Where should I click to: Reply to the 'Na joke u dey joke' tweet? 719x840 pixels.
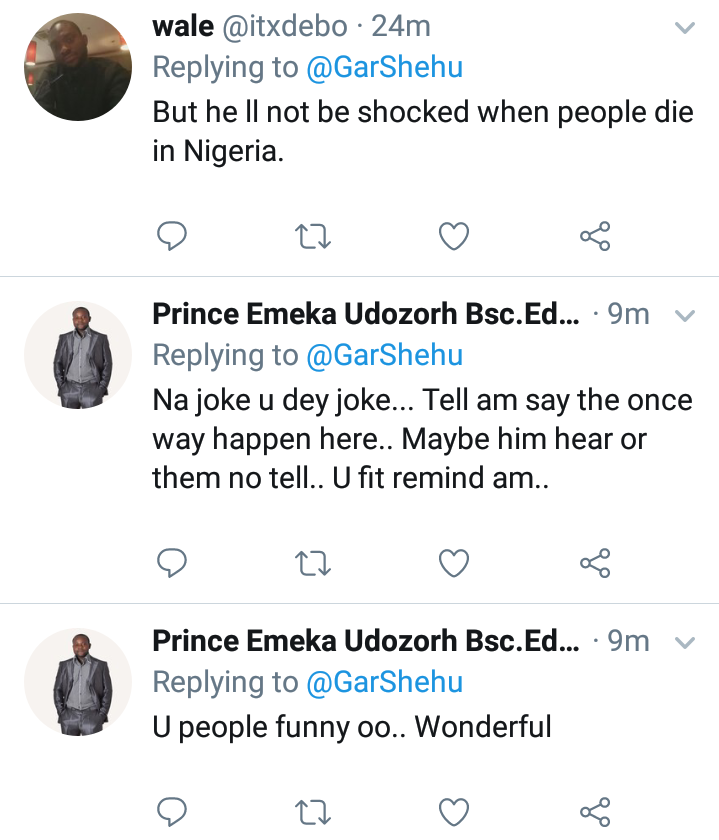(x=171, y=563)
